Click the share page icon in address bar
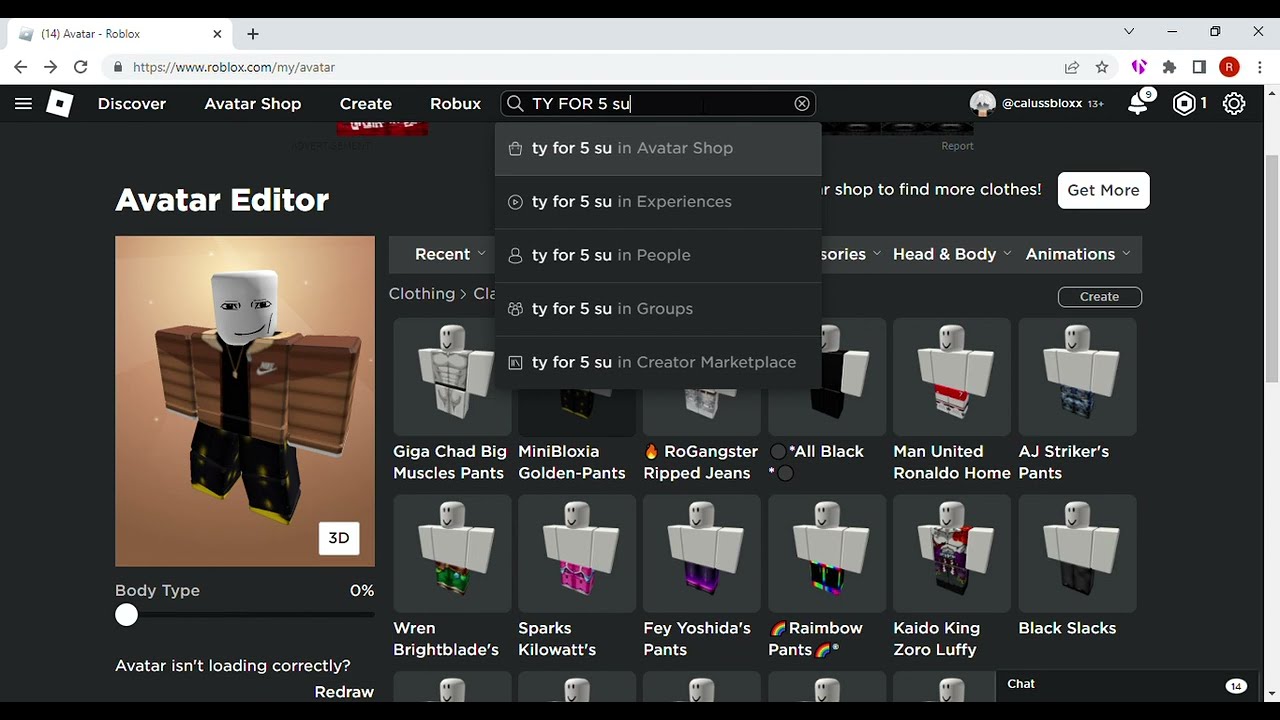This screenshot has width=1280, height=720. pos(1072,67)
